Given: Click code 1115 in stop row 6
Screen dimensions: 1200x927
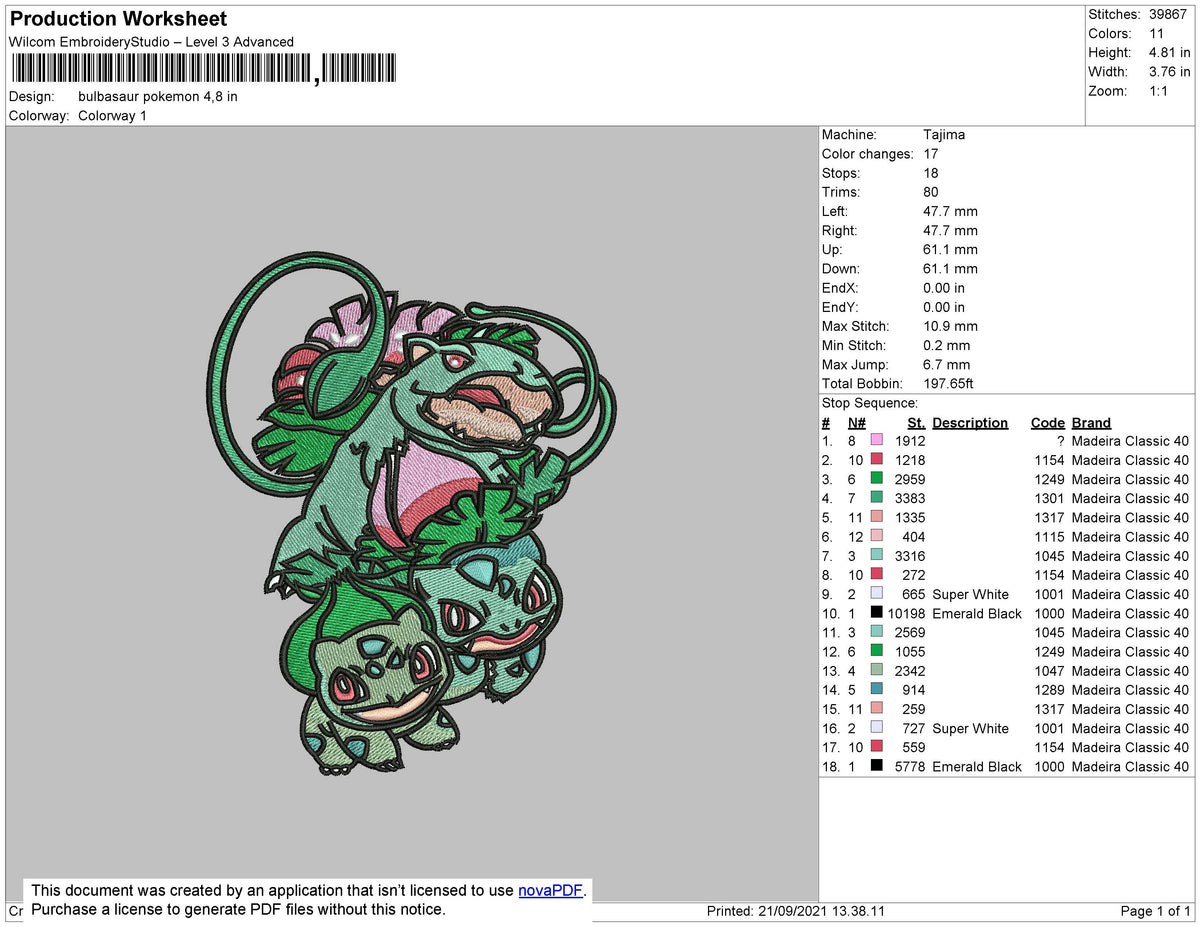Looking at the screenshot, I should 1049,537.
